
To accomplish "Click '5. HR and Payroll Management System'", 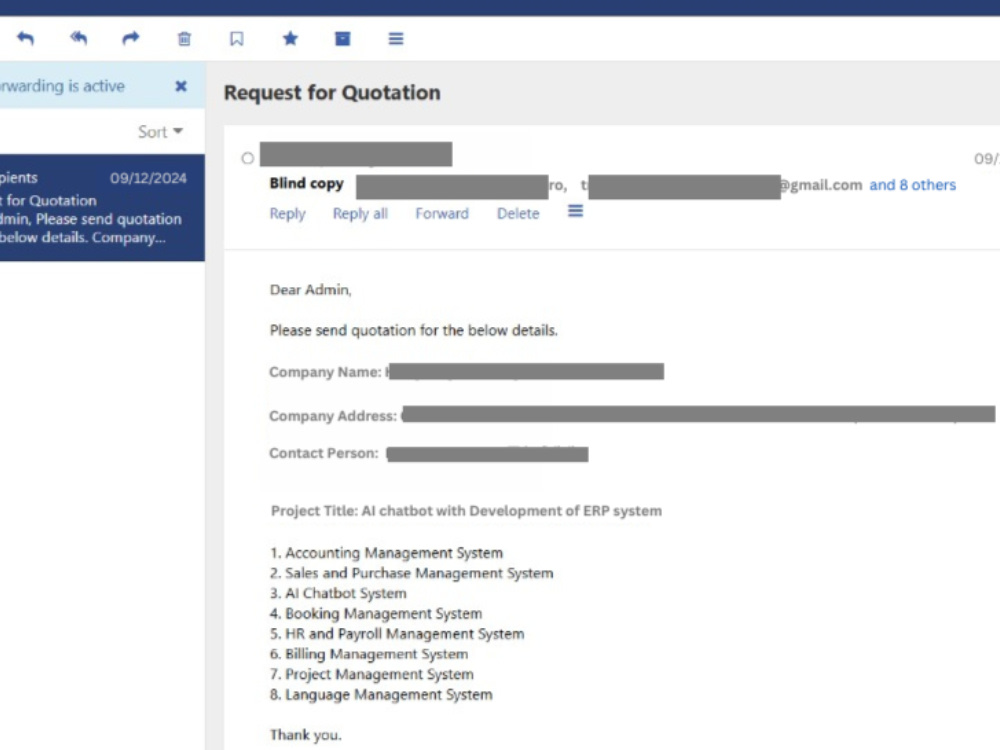I will (397, 634).
